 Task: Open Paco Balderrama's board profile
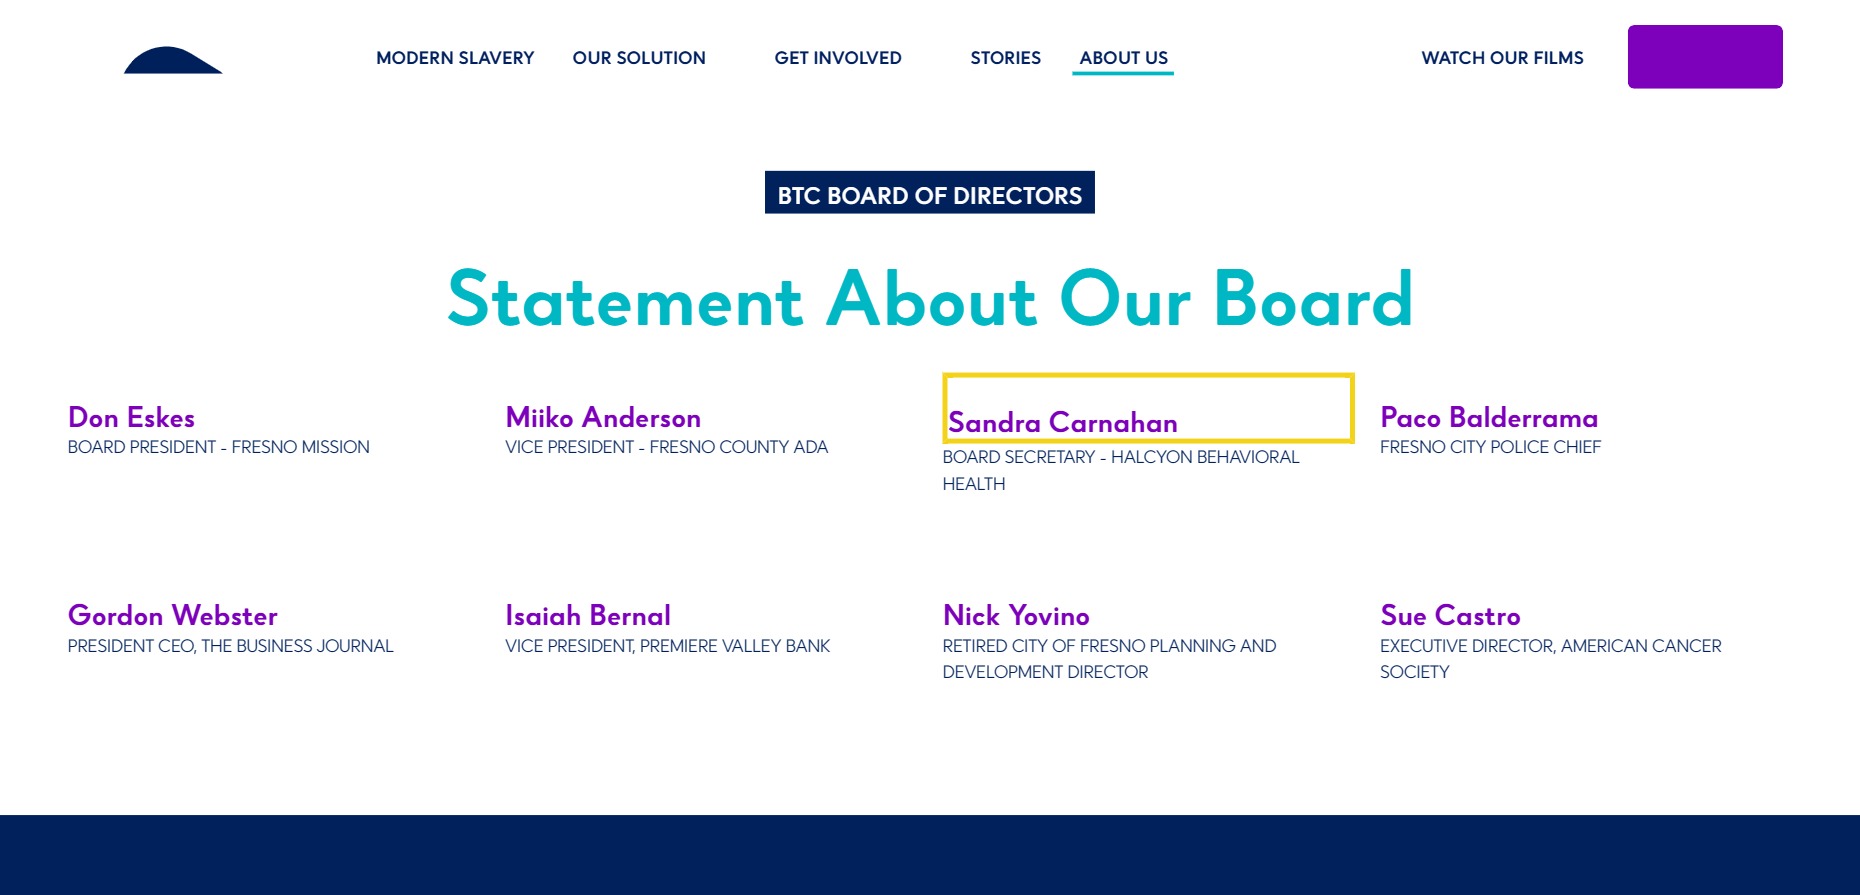tap(1489, 417)
